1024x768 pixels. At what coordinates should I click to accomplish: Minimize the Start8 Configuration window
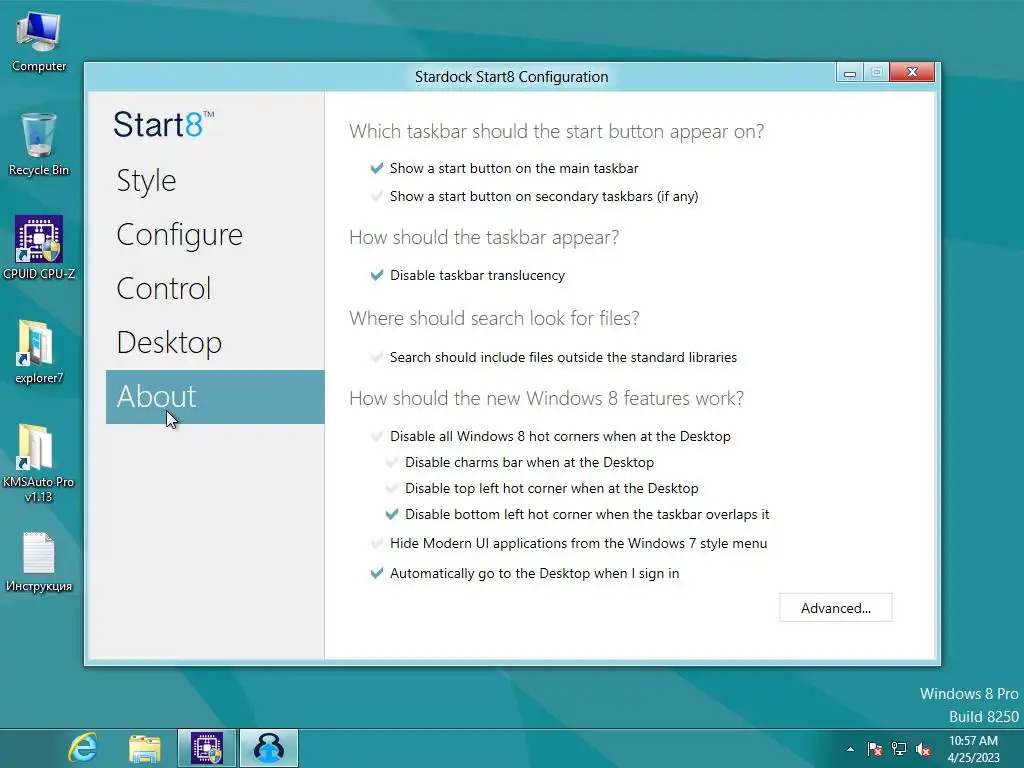pos(850,72)
